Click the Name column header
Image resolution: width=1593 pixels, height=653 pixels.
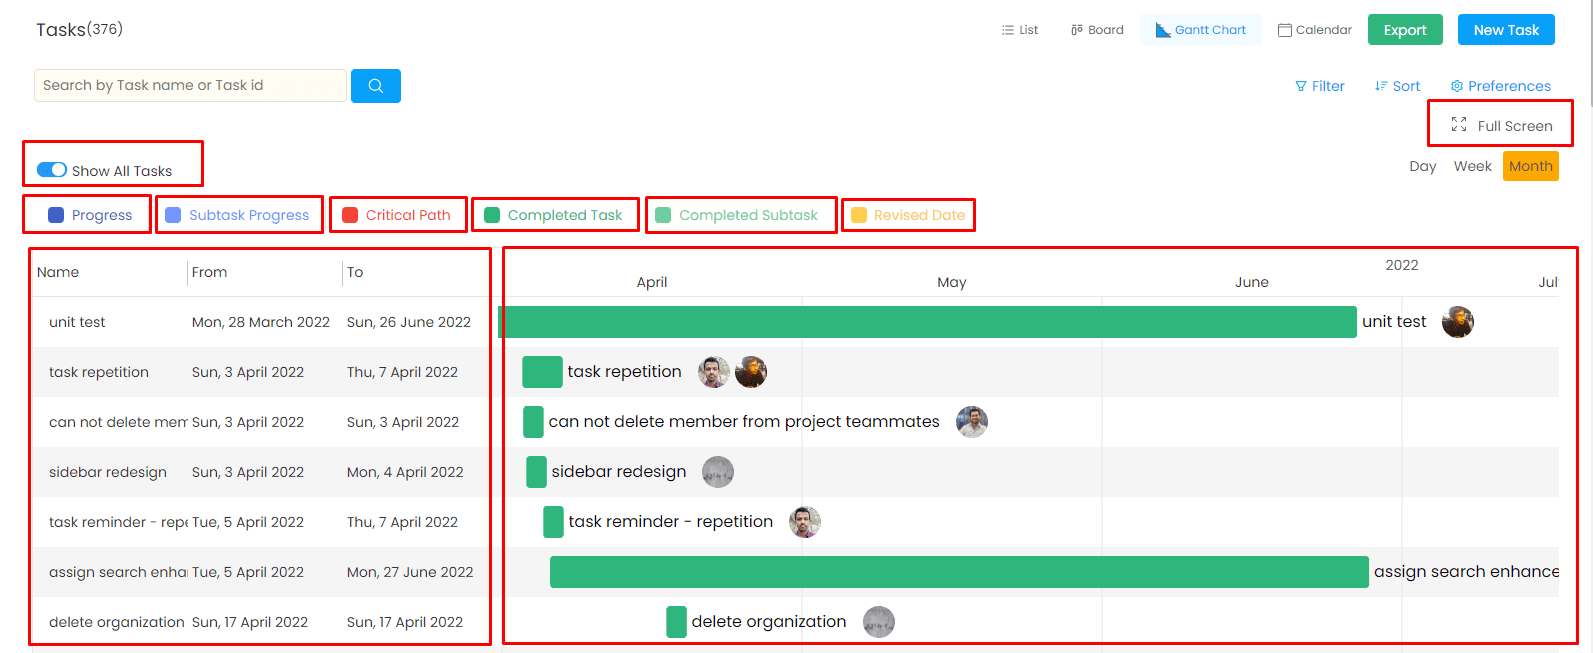pyautogui.click(x=58, y=272)
